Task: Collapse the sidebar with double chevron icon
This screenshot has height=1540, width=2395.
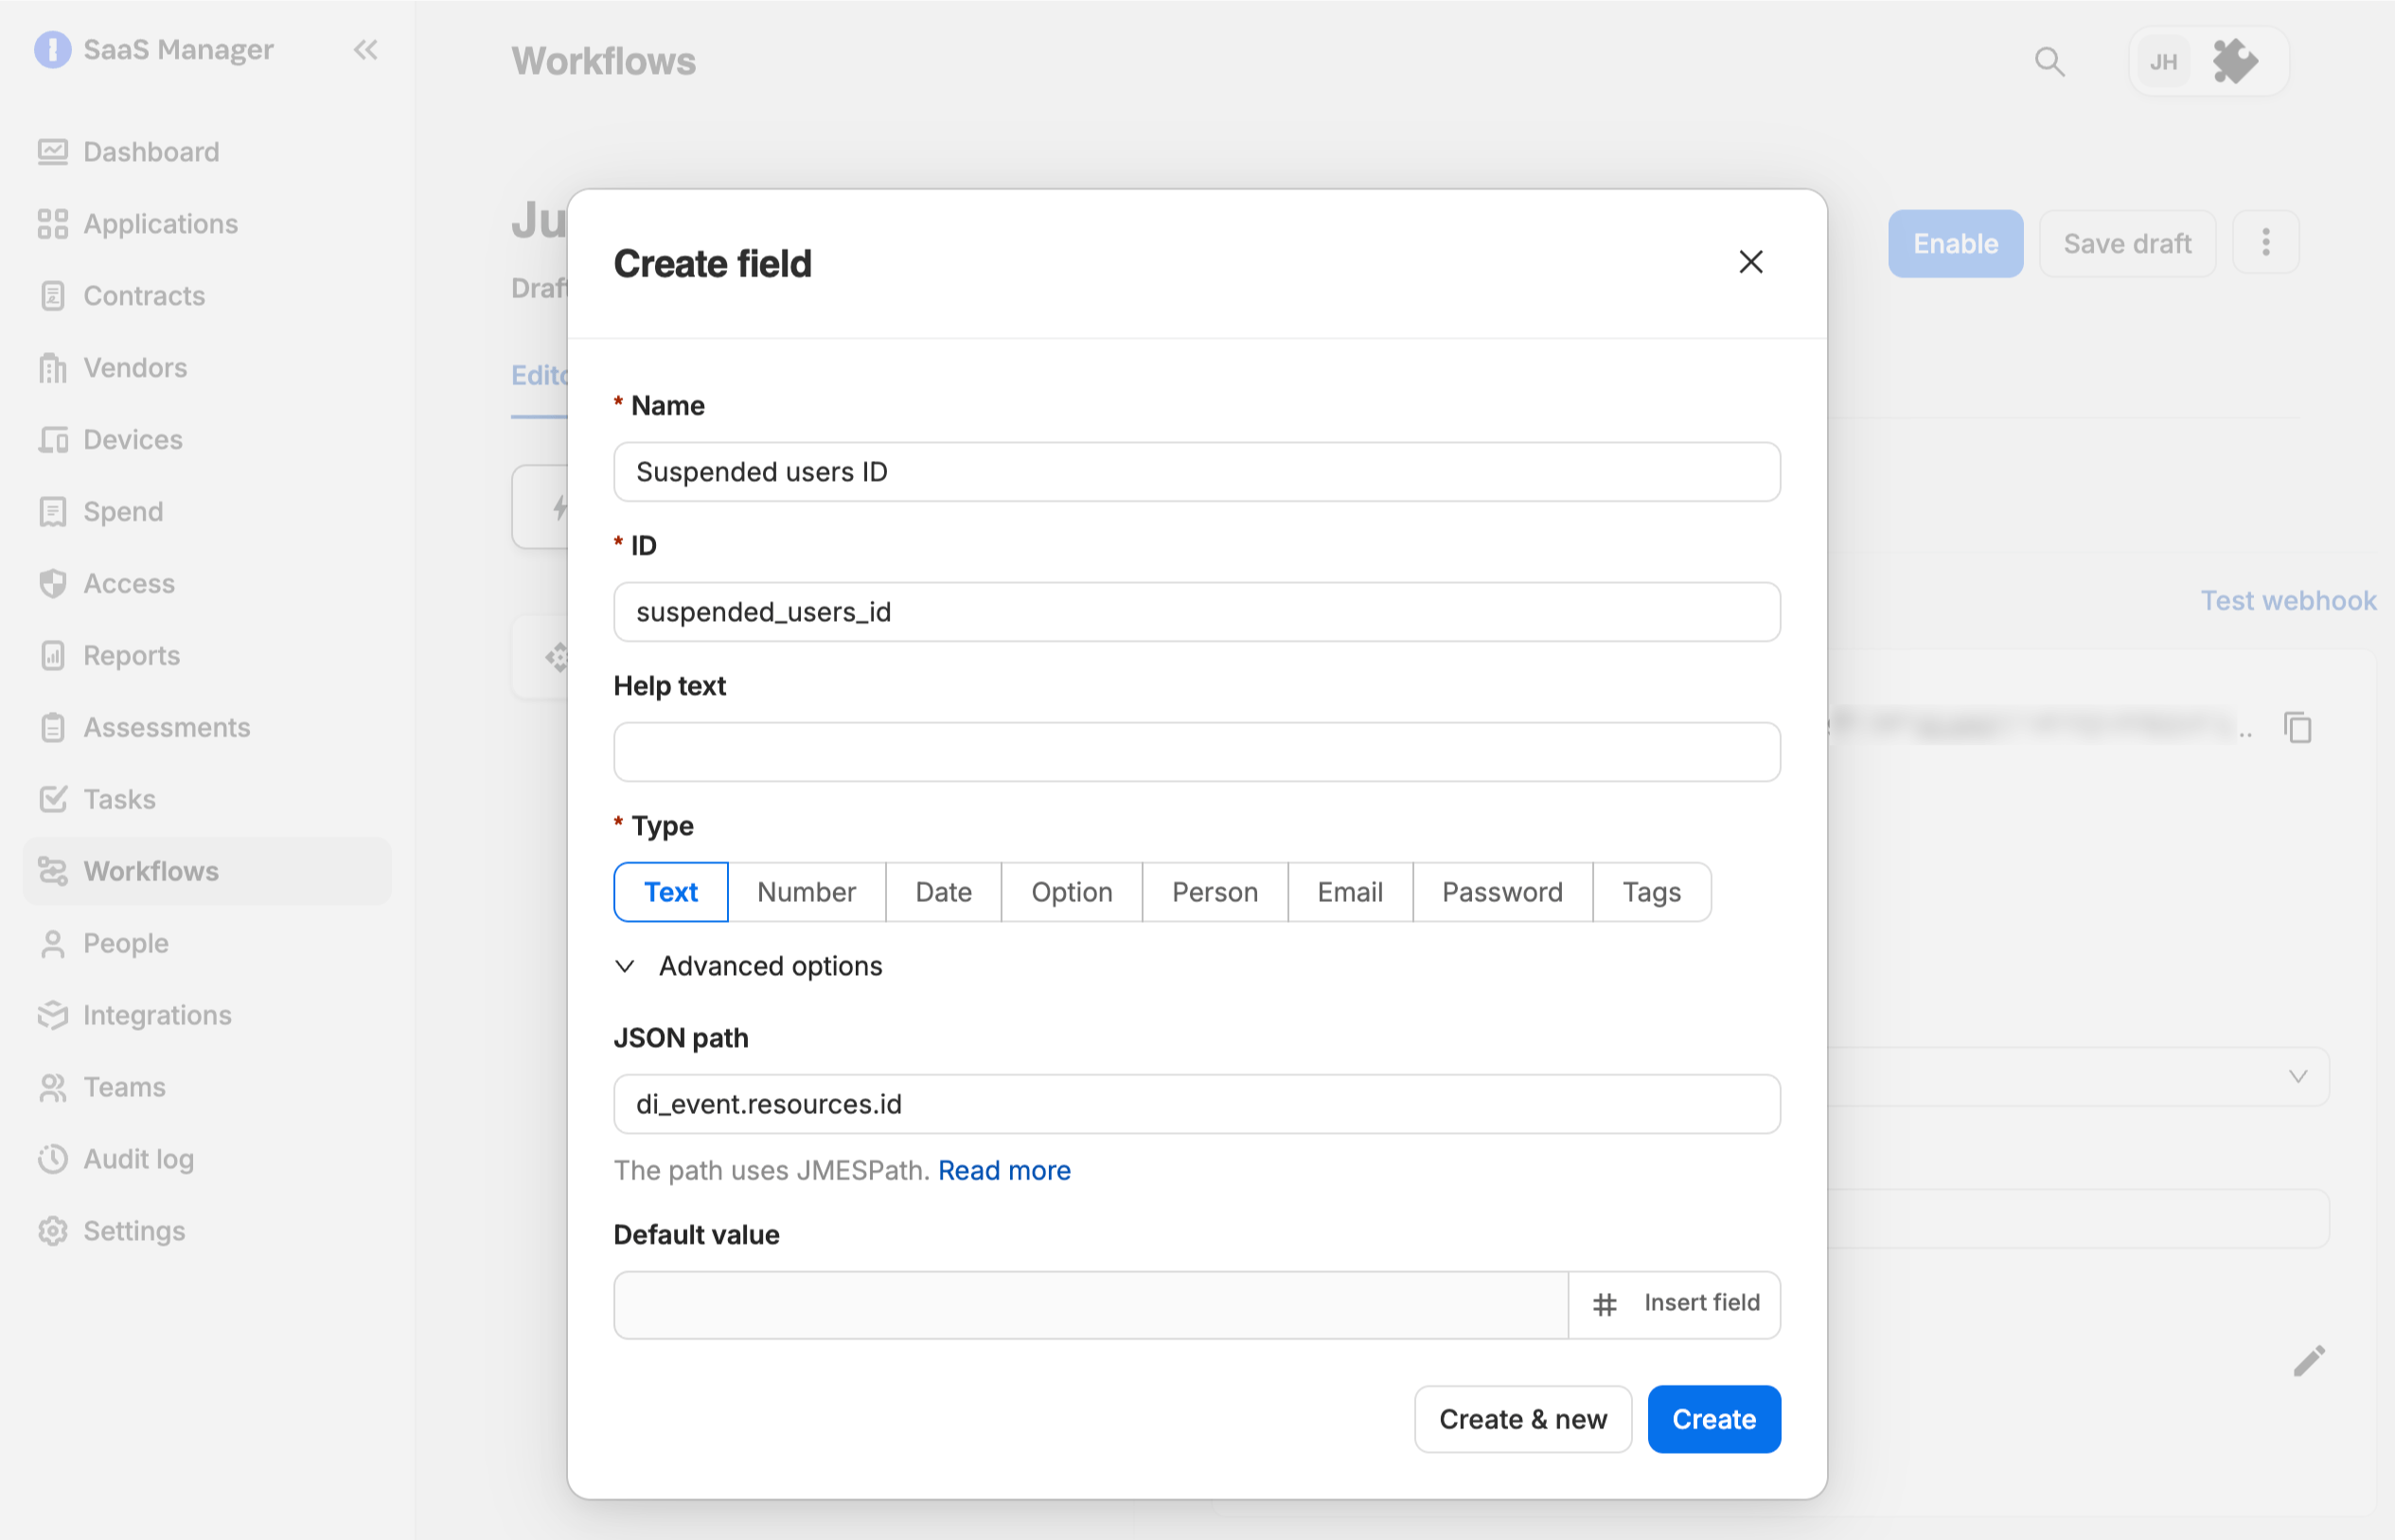Action: 366,50
